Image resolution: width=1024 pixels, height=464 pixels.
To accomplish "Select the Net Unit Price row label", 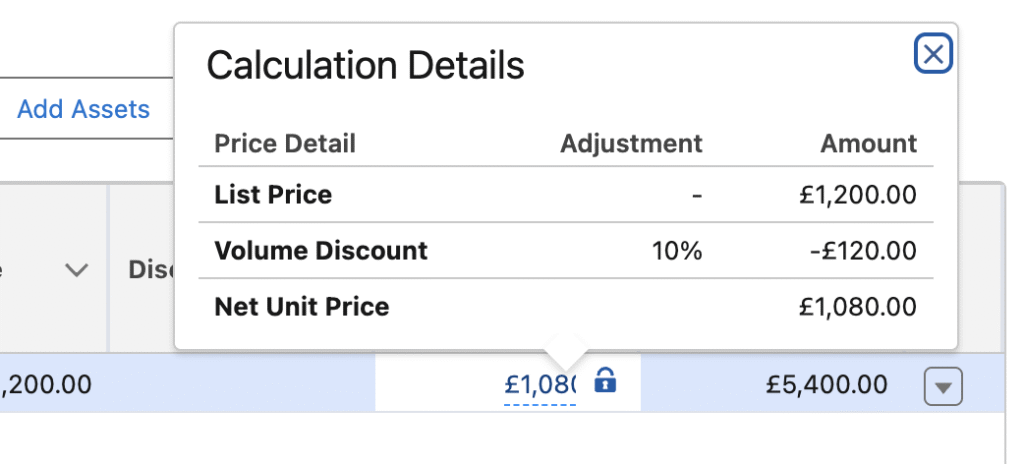I will click(302, 306).
